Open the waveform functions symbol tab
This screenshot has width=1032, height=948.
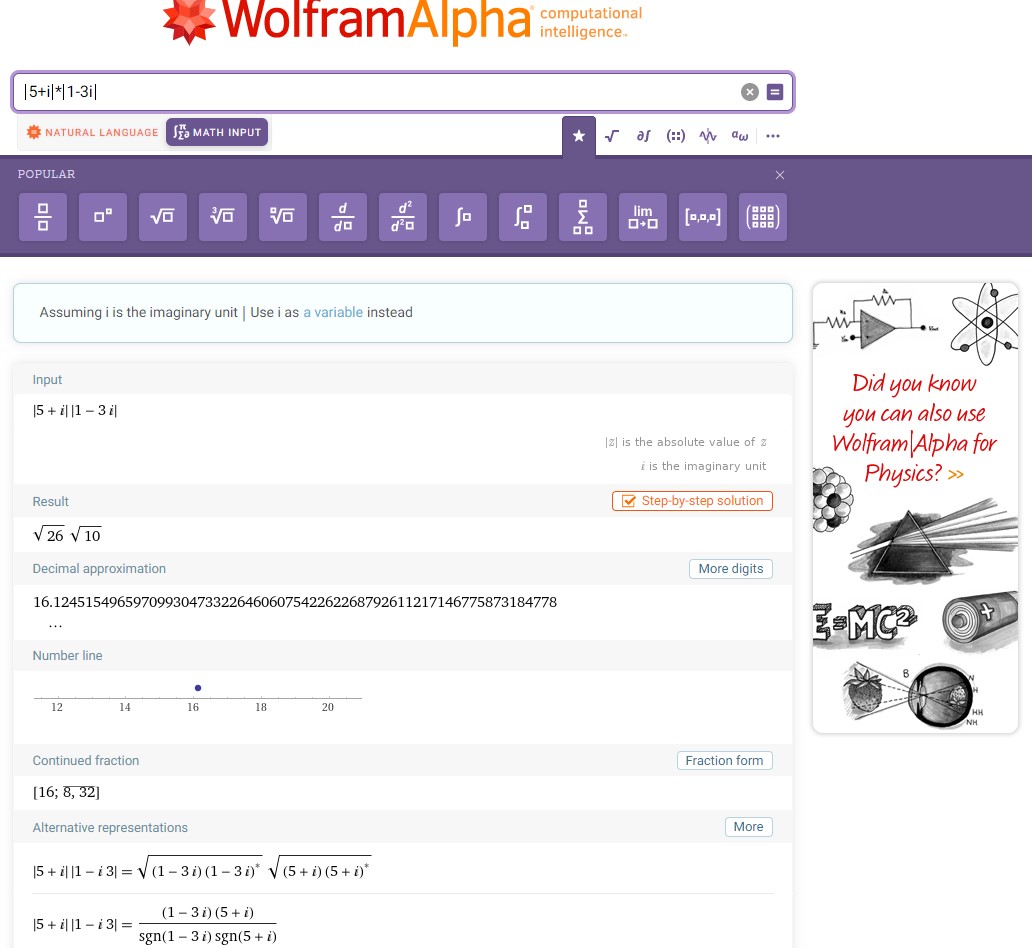click(708, 136)
